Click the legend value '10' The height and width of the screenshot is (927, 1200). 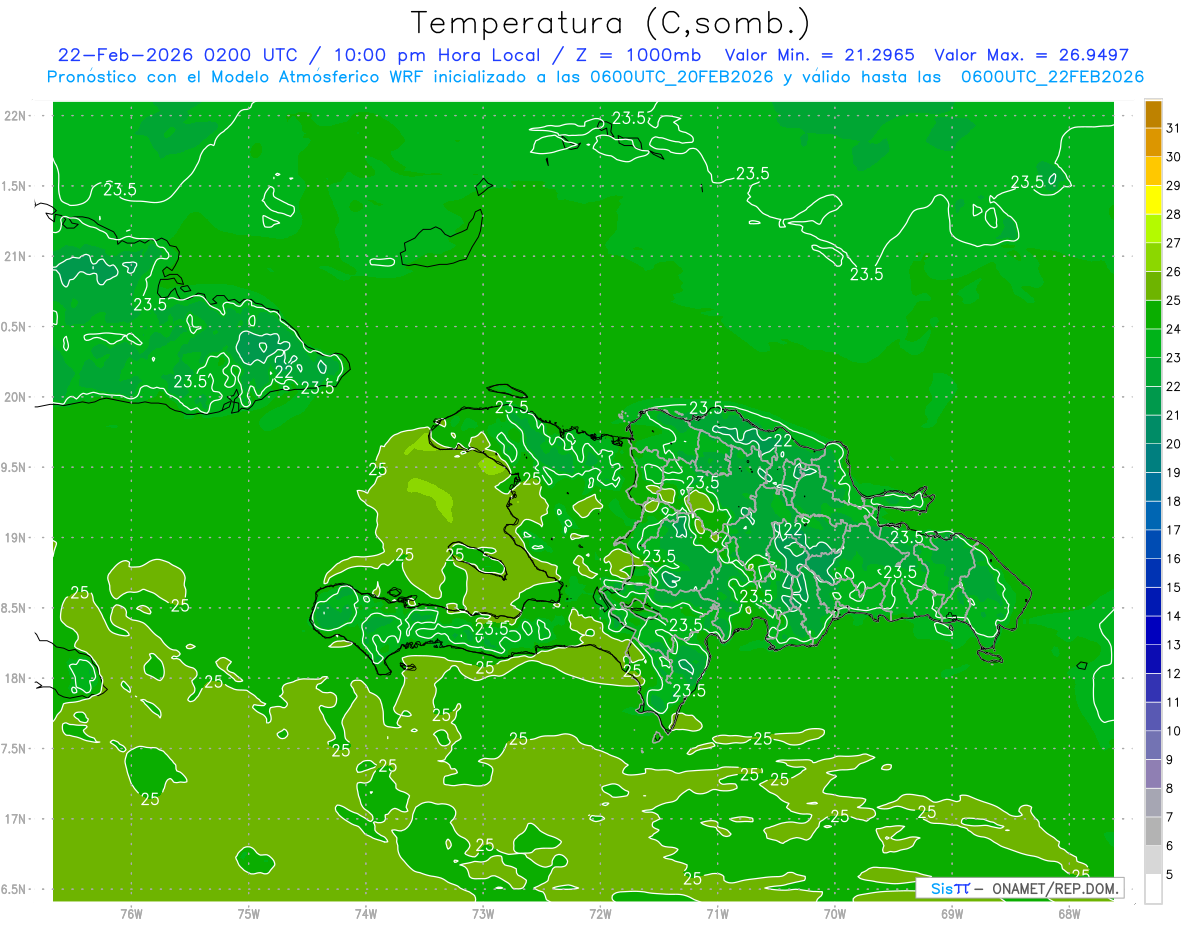click(x=1174, y=731)
